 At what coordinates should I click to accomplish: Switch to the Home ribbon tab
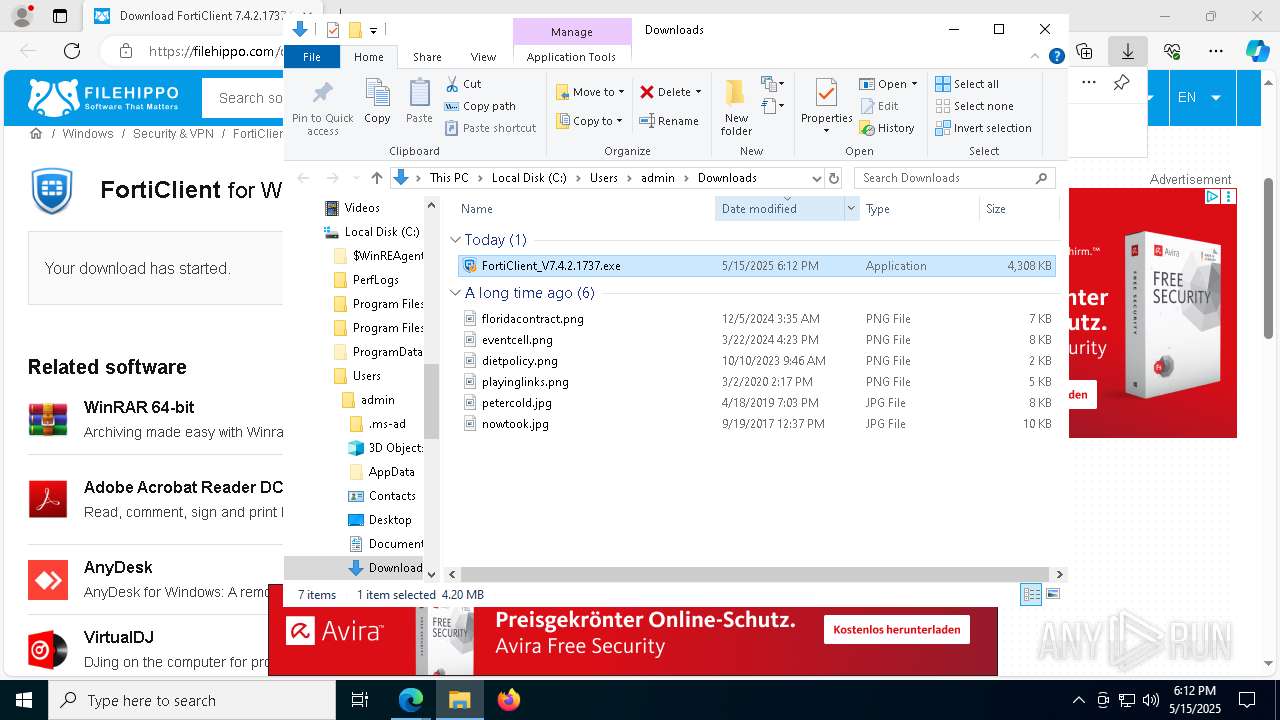point(368,57)
